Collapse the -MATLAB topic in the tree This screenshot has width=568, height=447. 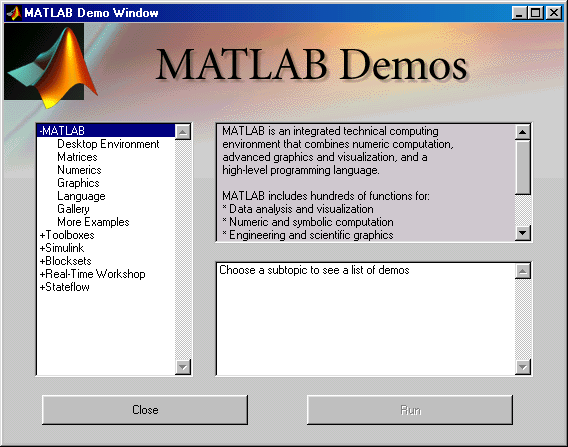coord(106,130)
